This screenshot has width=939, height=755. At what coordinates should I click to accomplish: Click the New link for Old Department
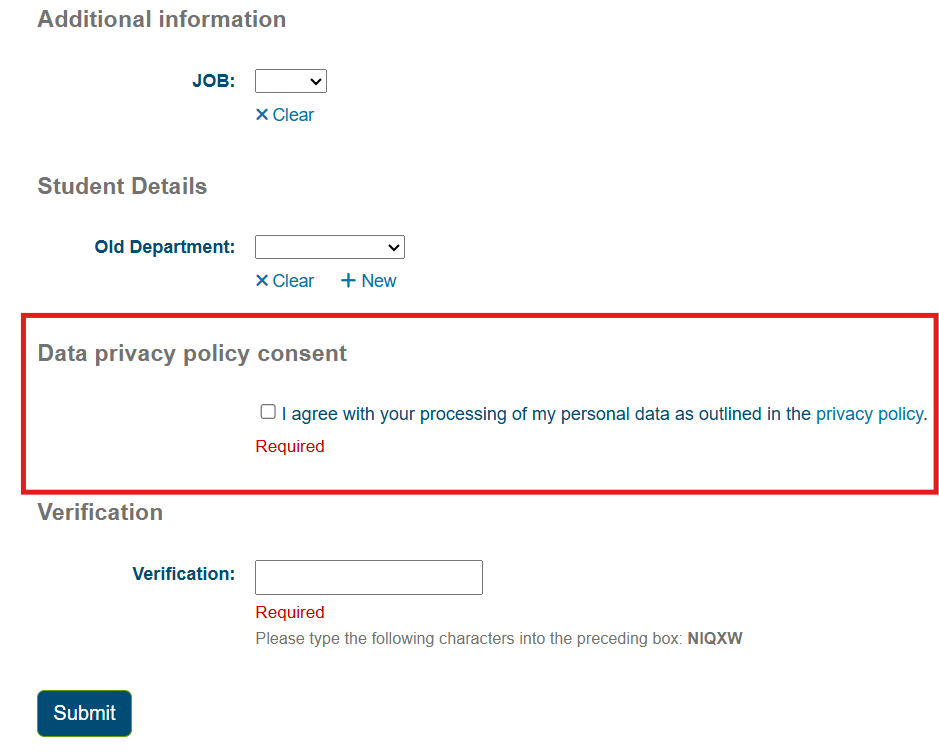coord(379,281)
